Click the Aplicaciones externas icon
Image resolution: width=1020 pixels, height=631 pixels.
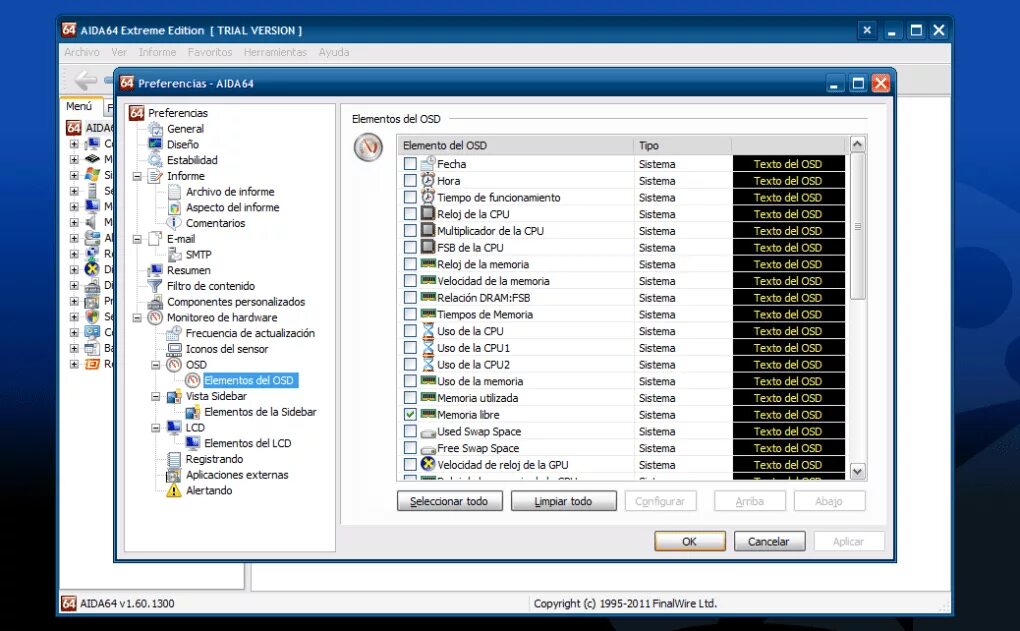[174, 475]
